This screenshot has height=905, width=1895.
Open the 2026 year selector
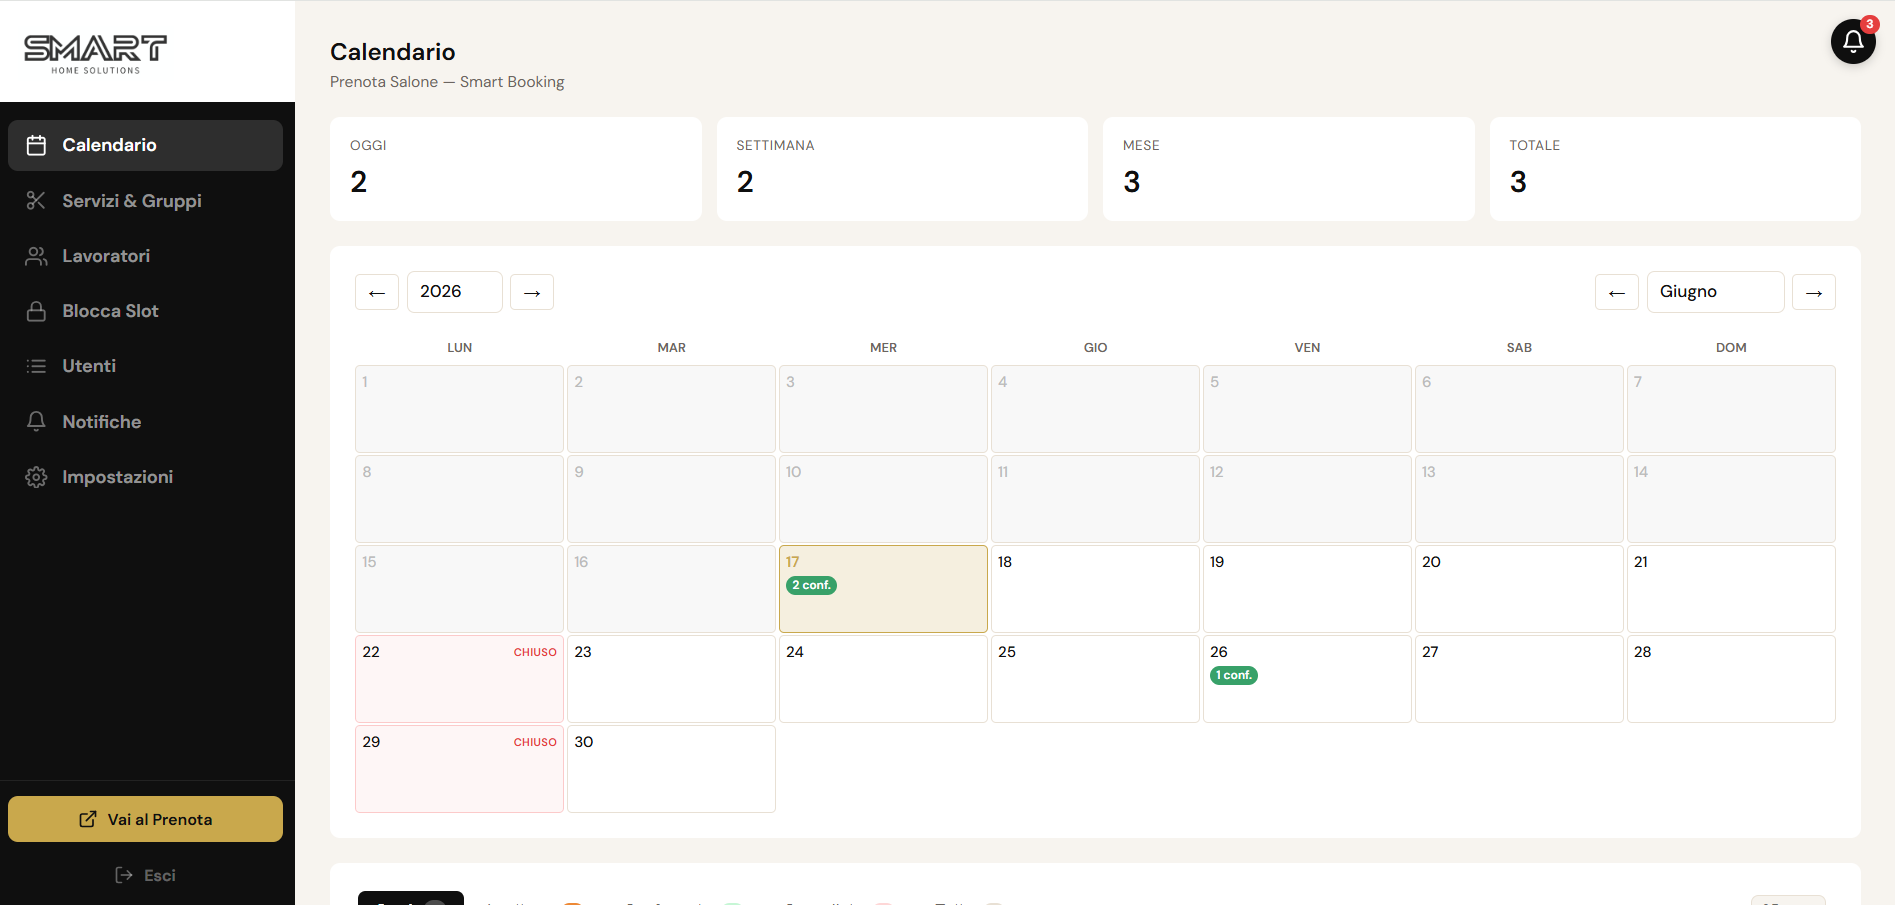455,292
